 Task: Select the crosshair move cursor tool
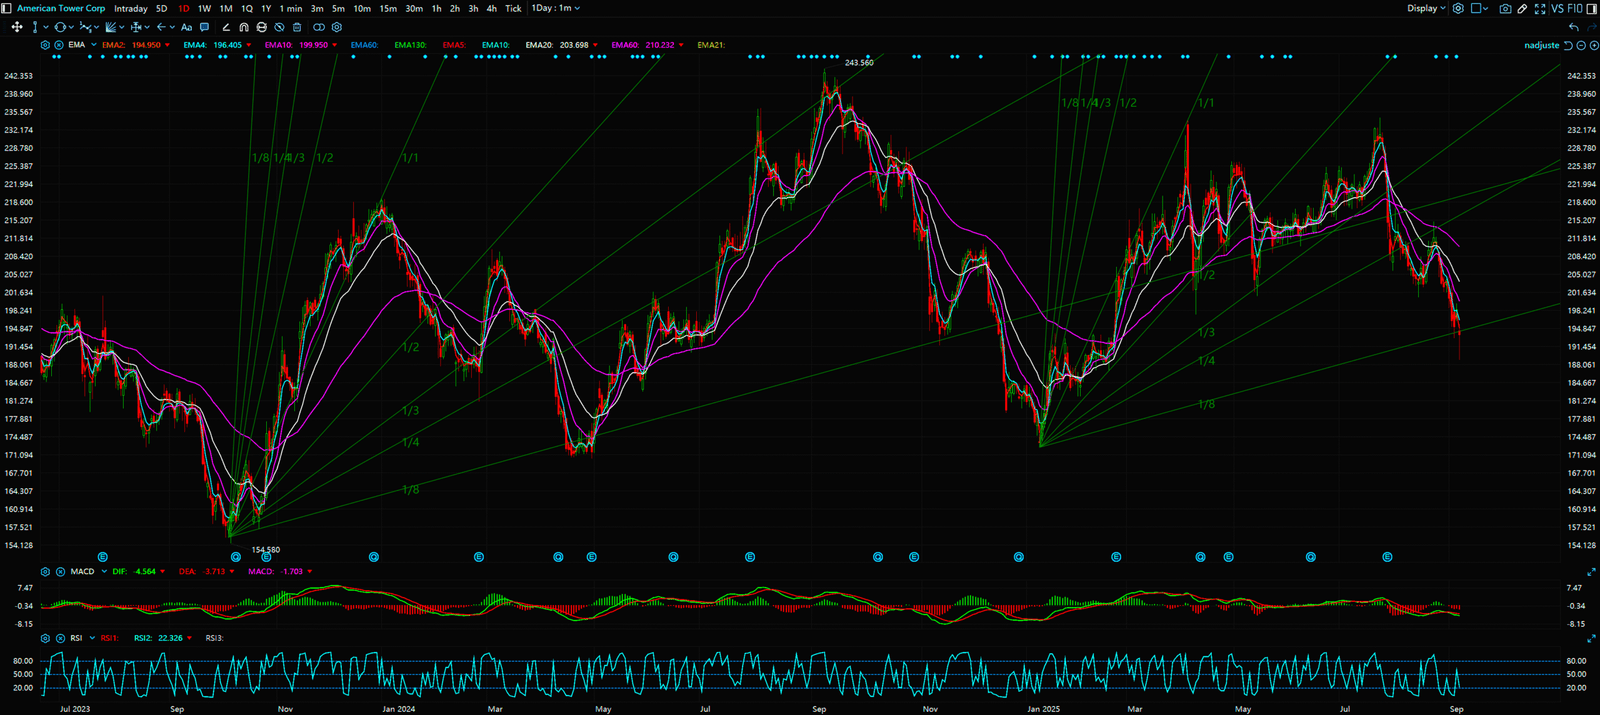pyautogui.click(x=17, y=27)
